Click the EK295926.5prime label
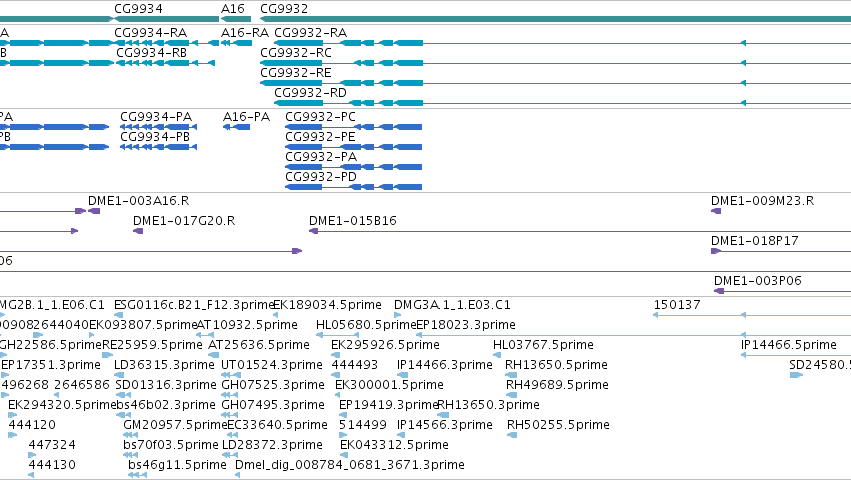 pos(385,345)
